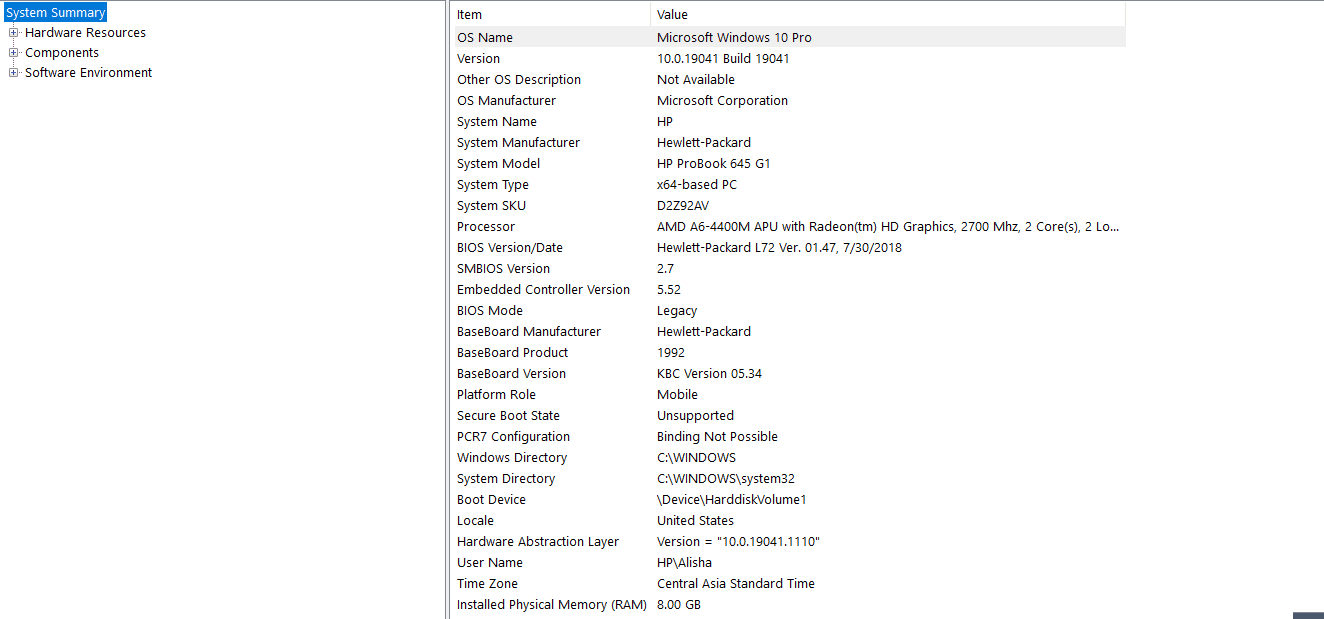The height and width of the screenshot is (619, 1324).
Task: Select the Software Environment tree item
Action: click(x=89, y=73)
